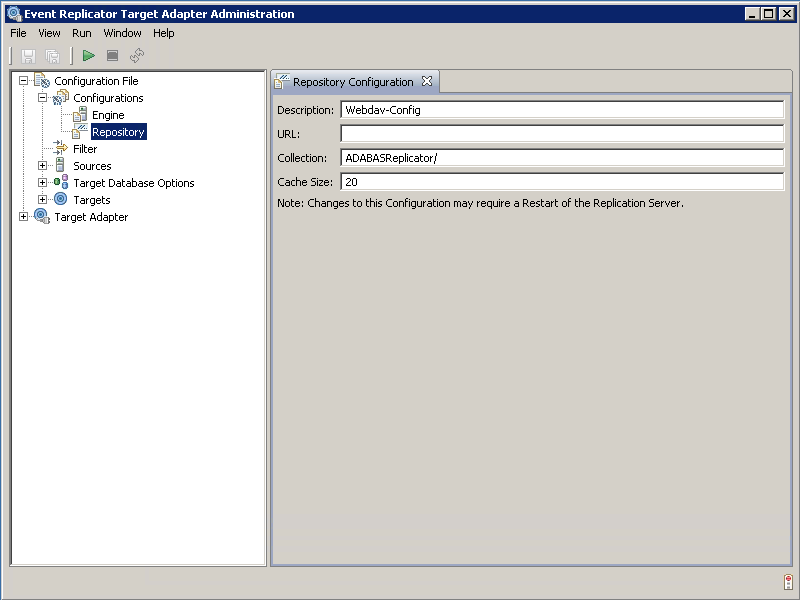Screen dimensions: 800x600
Task: Select the Repository tree item
Action: [118, 132]
